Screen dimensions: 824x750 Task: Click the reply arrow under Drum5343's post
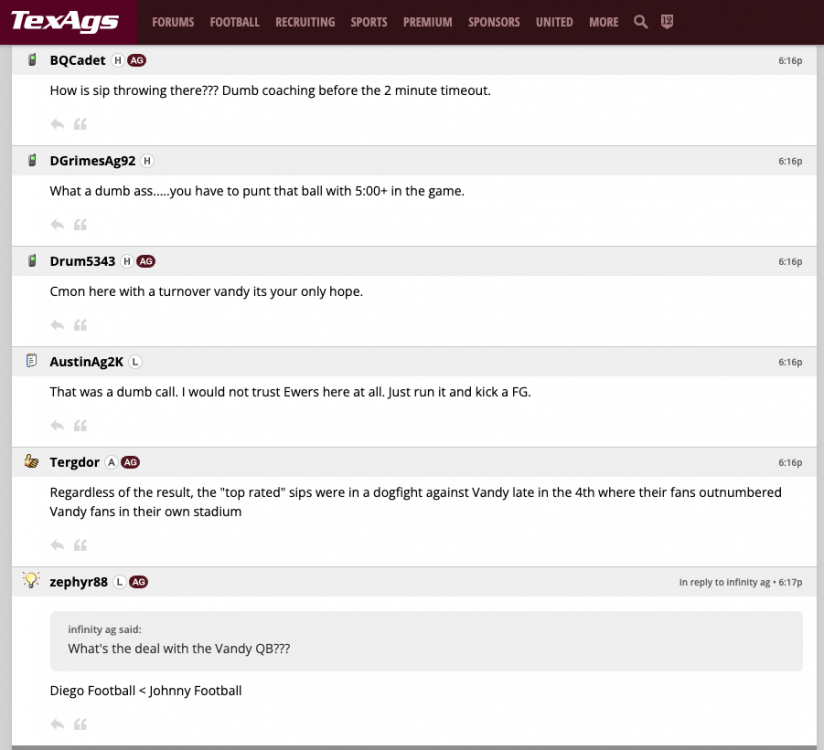(x=57, y=325)
